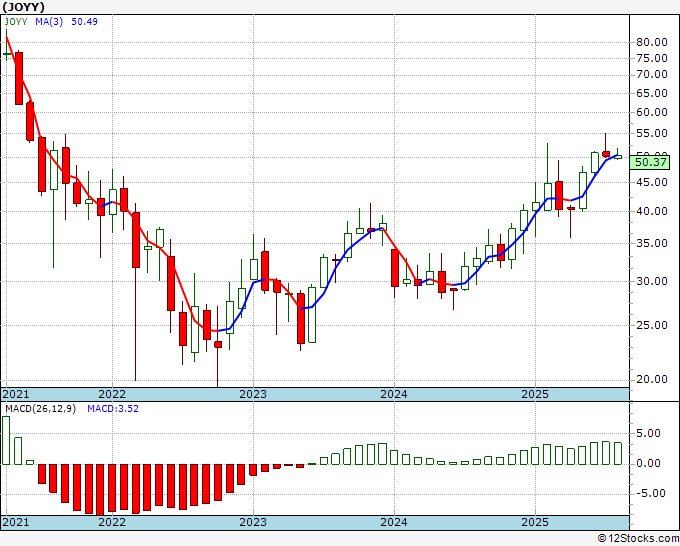Image resolution: width=680 pixels, height=546 pixels.
Task: Click the 45.00 price axis label
Action: pos(651,182)
